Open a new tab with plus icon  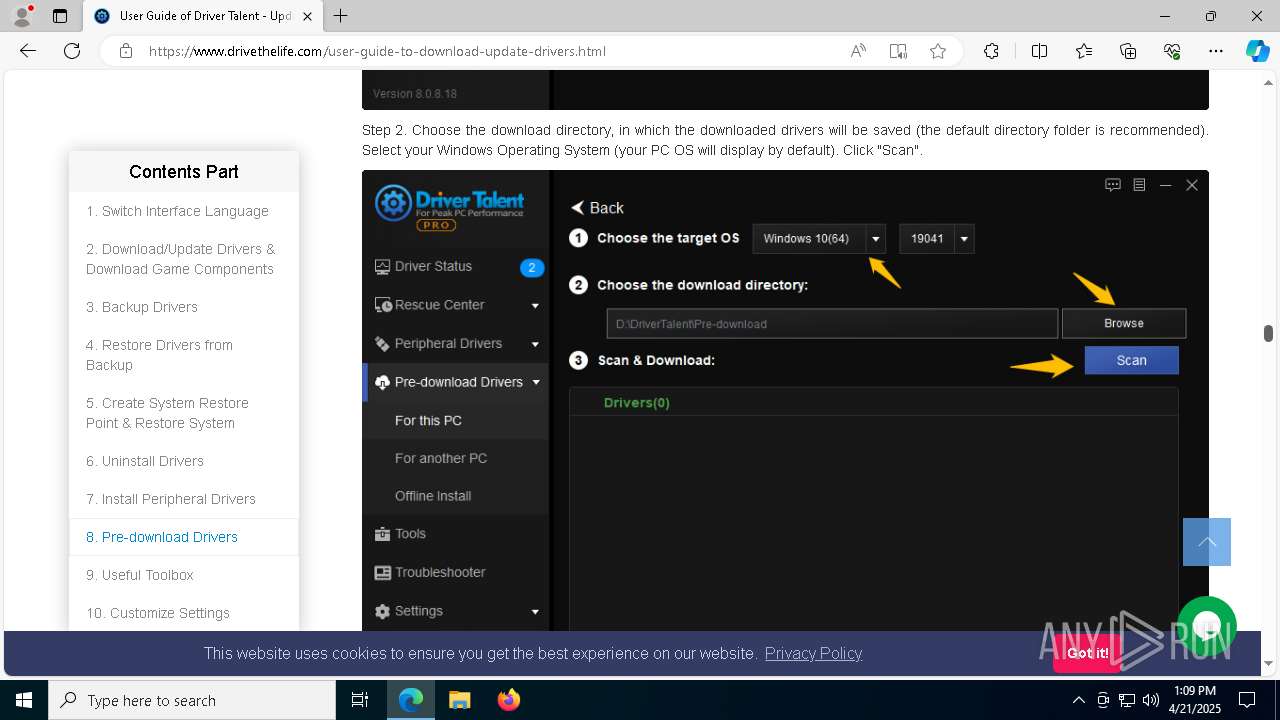341,16
